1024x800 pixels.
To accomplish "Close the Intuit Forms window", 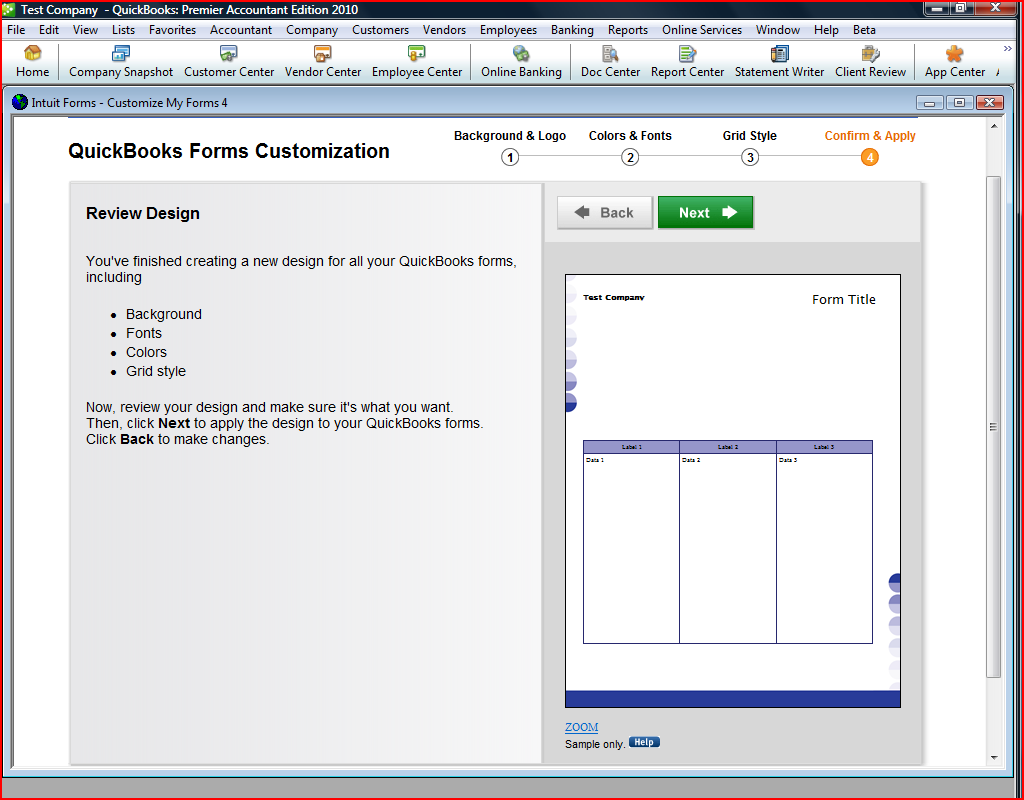I will click(990, 103).
